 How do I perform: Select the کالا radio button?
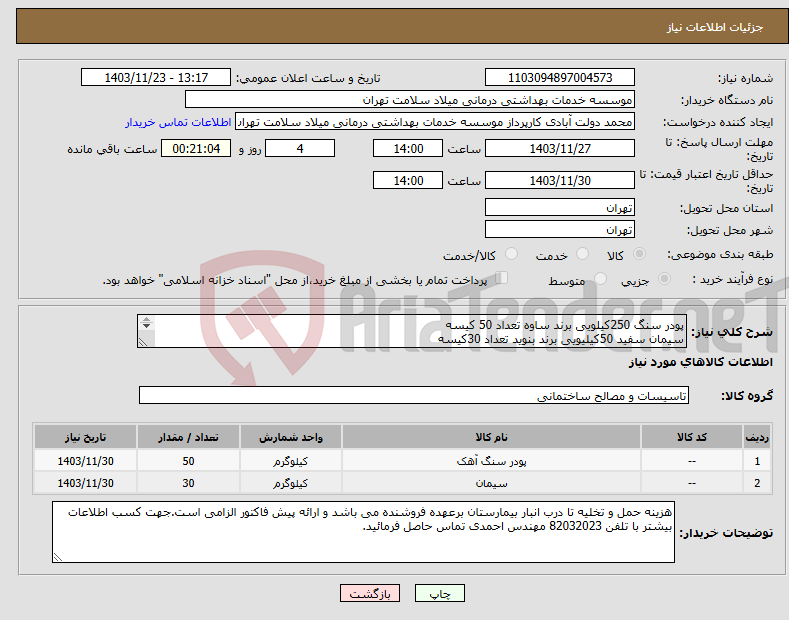pyautogui.click(x=639, y=254)
